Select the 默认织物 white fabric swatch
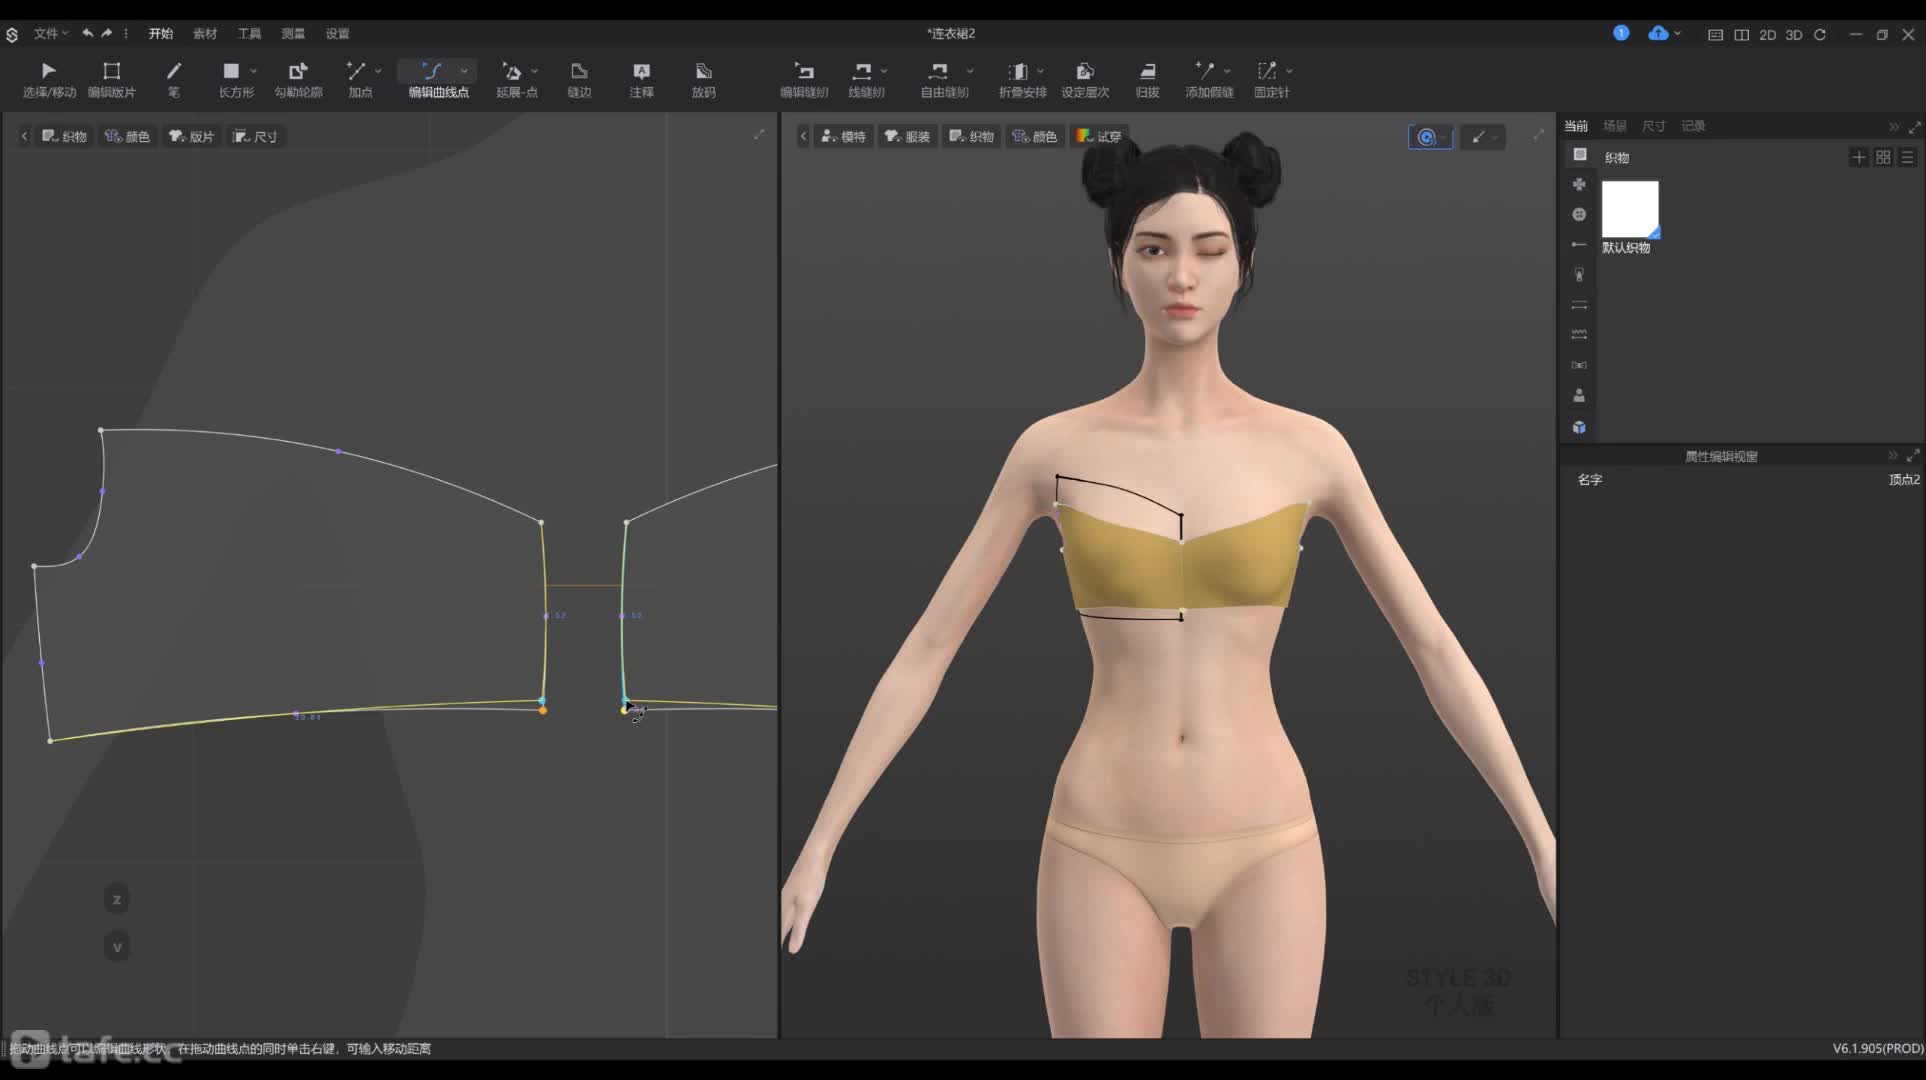The height and width of the screenshot is (1080, 1926). click(x=1630, y=209)
